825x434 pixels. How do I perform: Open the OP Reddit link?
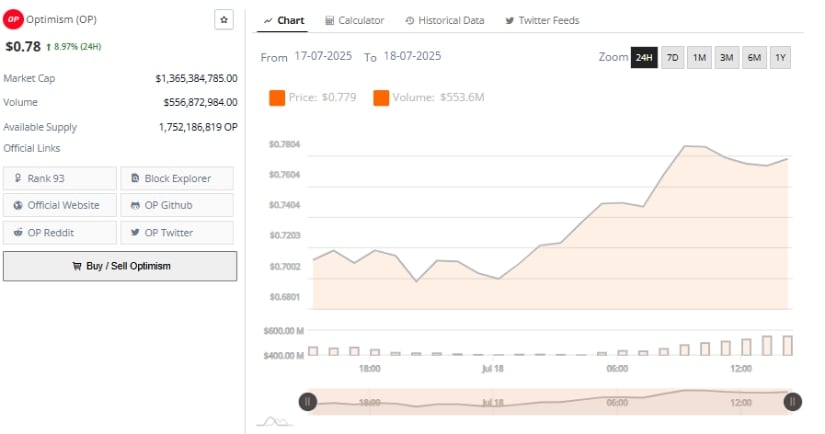pyautogui.click(x=59, y=233)
